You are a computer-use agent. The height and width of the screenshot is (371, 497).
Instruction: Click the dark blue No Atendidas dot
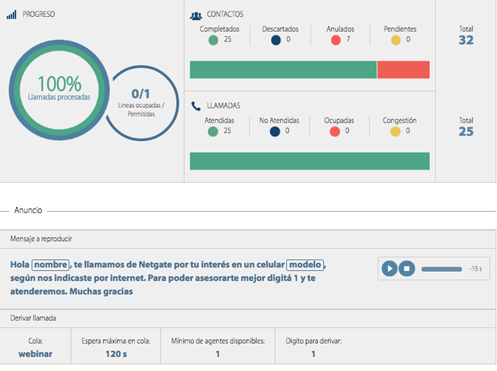click(x=275, y=131)
